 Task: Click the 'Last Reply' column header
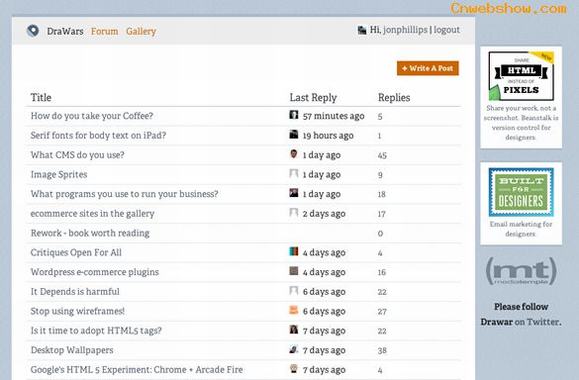[x=313, y=97]
